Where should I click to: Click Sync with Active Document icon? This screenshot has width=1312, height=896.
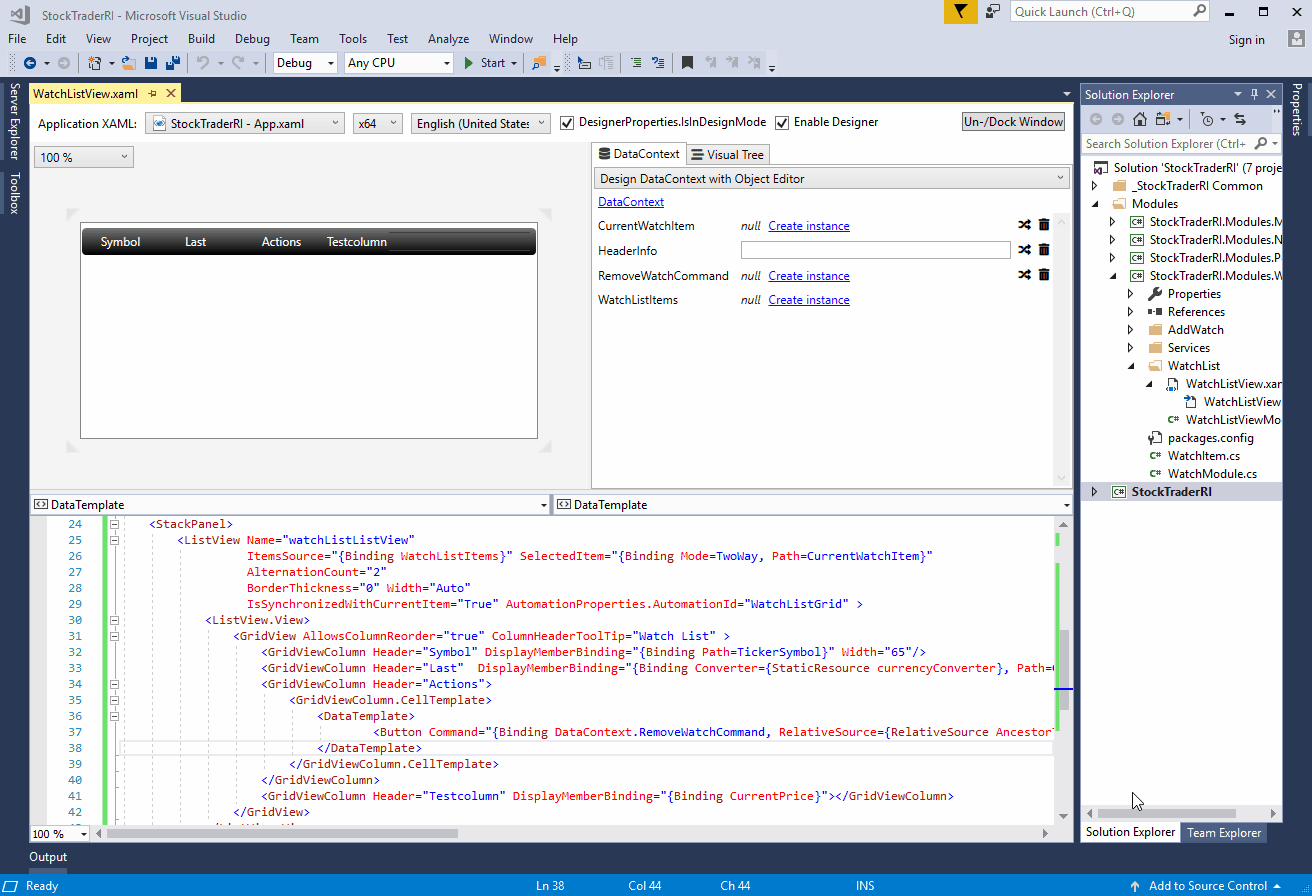[x=1239, y=119]
